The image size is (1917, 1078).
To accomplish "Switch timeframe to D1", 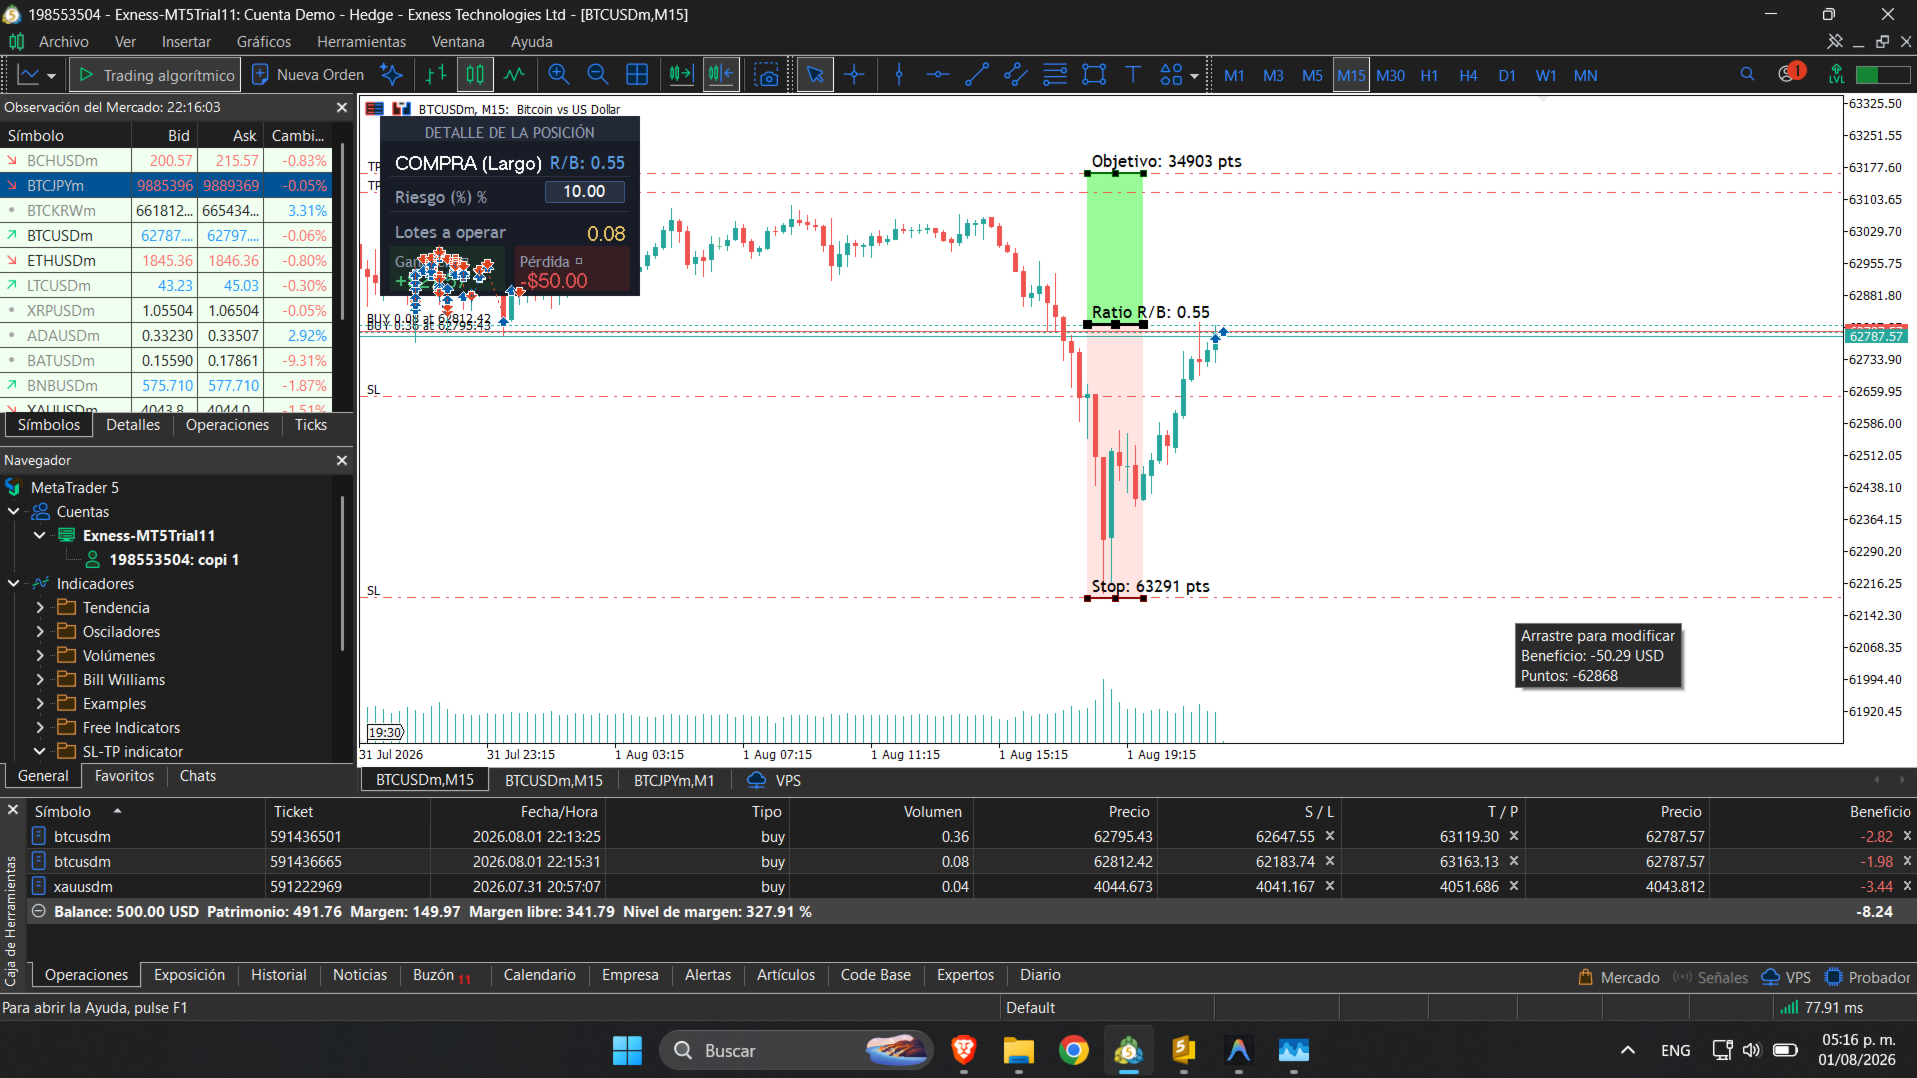I will pyautogui.click(x=1507, y=75).
